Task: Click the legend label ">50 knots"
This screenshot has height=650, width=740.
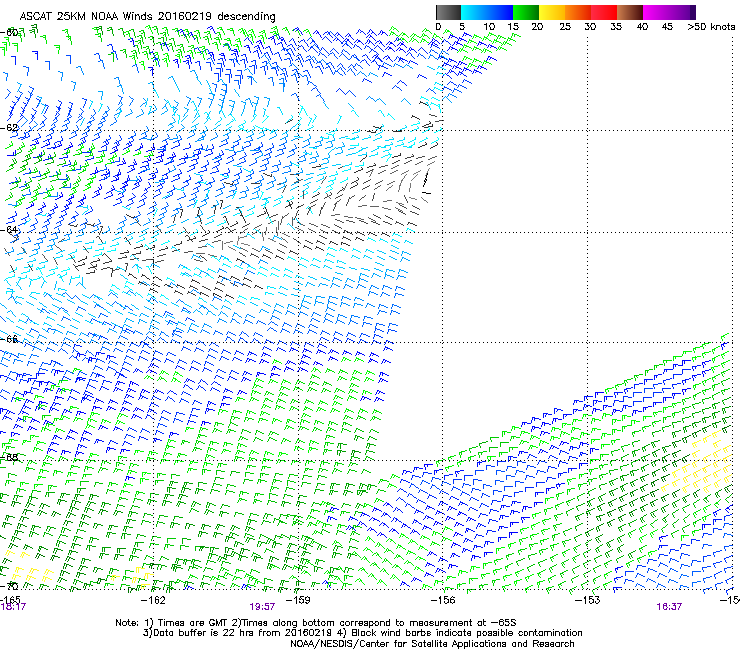Action: coord(711,27)
